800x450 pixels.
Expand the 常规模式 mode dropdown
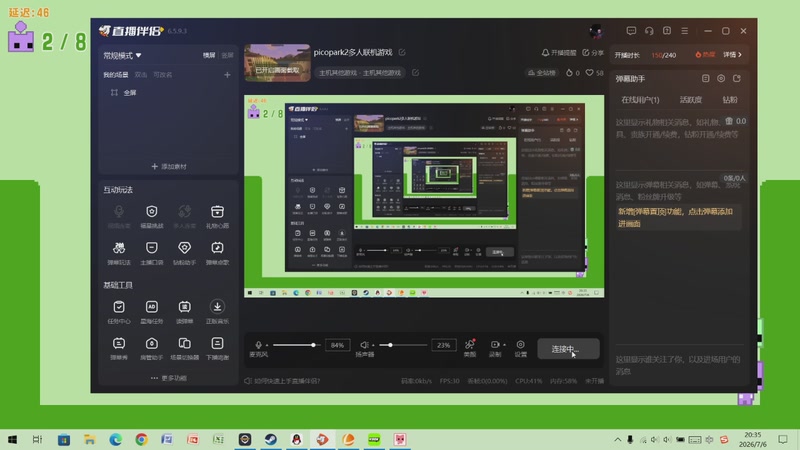pyautogui.click(x=122, y=55)
